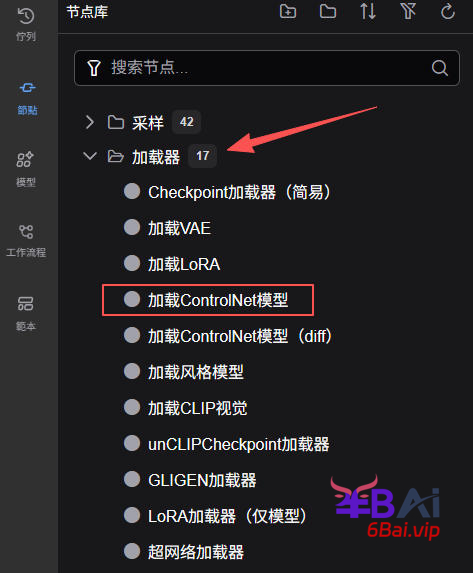Click the plain folder icon in header

328,12
